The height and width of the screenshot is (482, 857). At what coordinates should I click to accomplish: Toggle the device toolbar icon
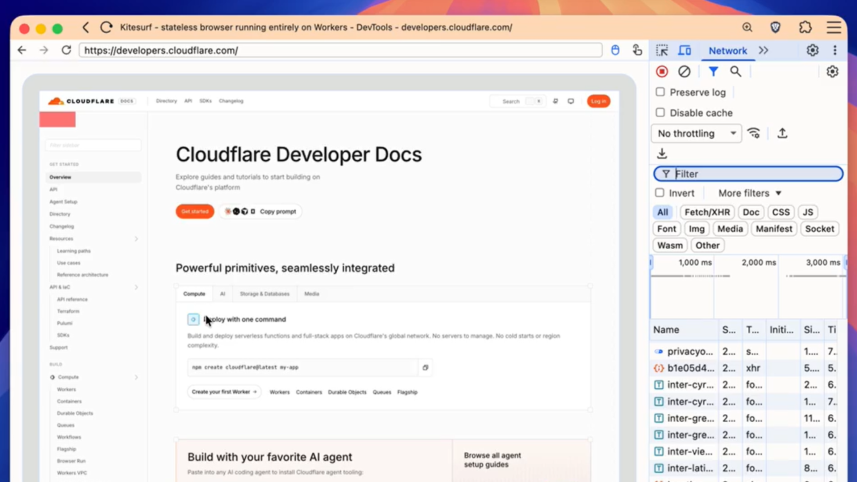tap(684, 50)
